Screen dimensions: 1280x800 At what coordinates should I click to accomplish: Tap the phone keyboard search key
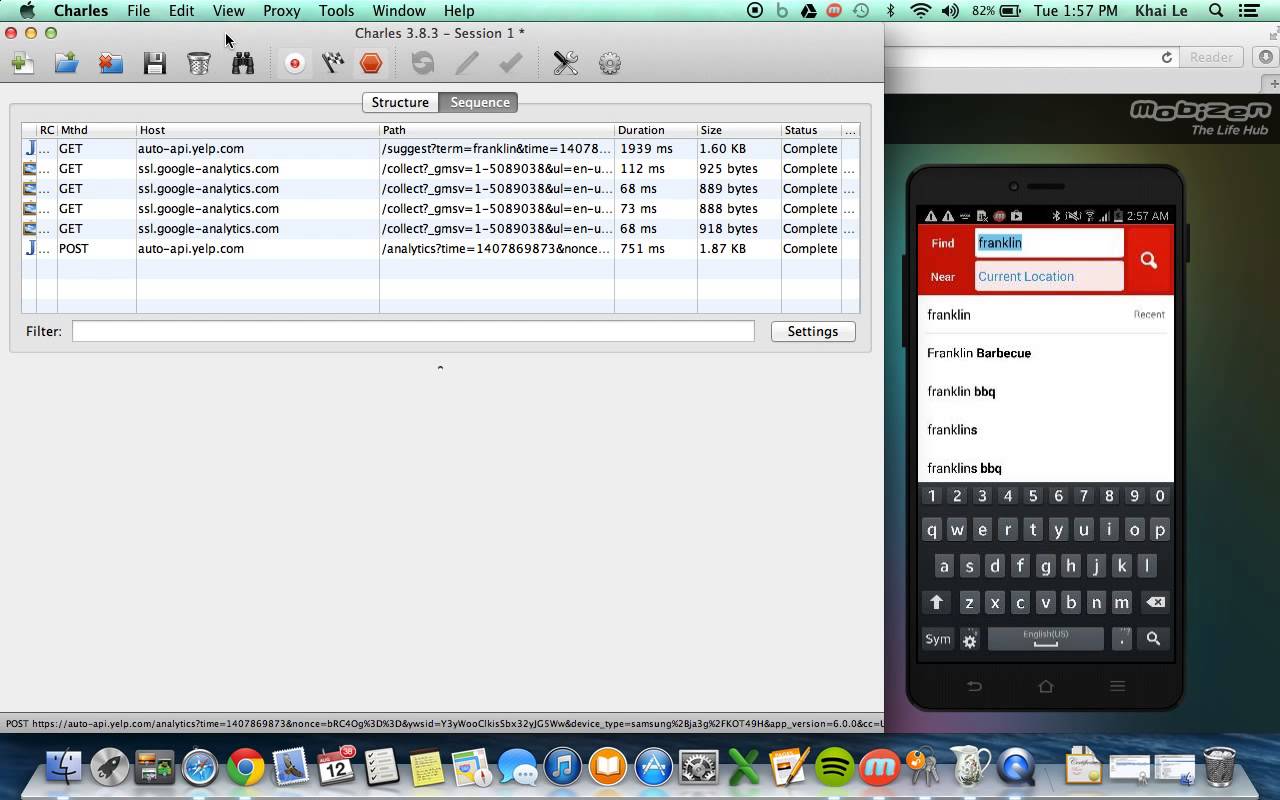tap(1153, 639)
